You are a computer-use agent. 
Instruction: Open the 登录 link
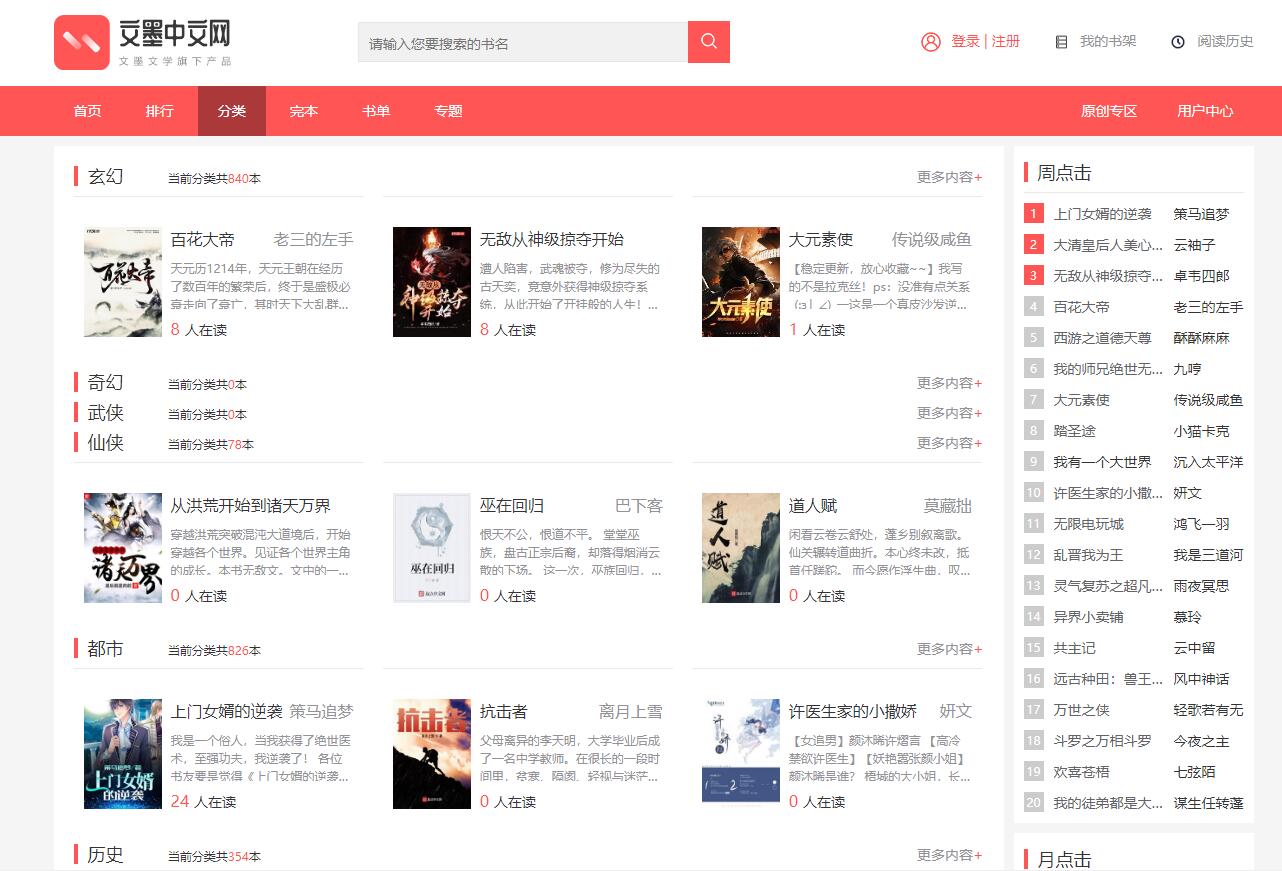point(965,41)
